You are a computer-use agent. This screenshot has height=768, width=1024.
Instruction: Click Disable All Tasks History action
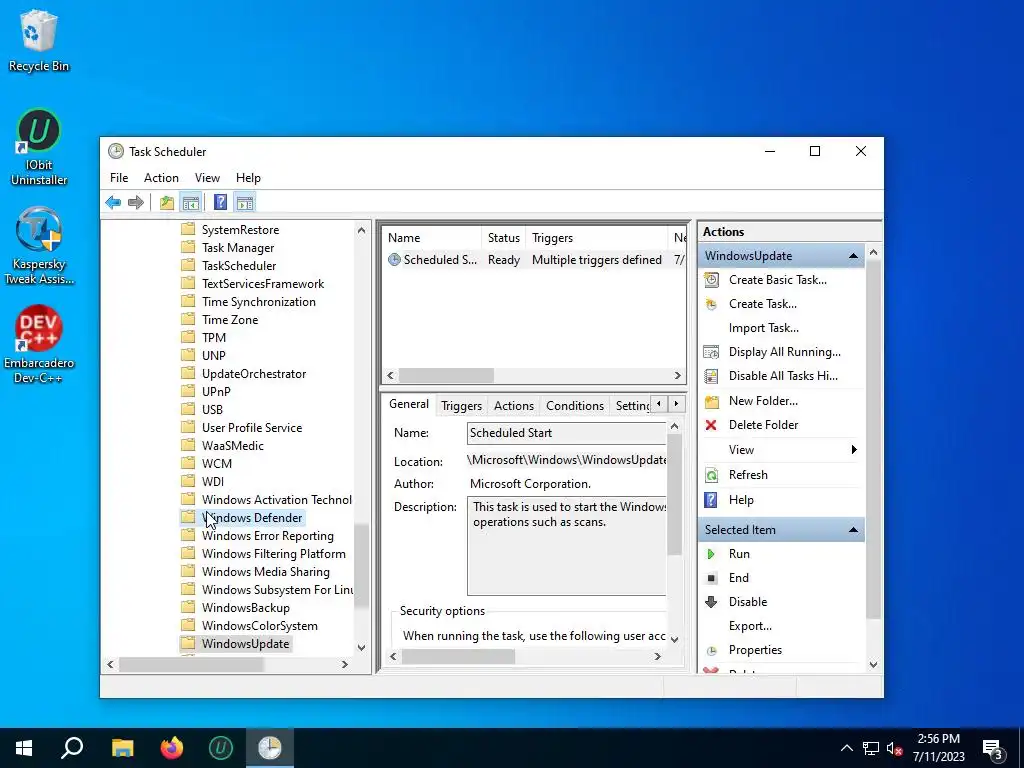tap(783, 376)
